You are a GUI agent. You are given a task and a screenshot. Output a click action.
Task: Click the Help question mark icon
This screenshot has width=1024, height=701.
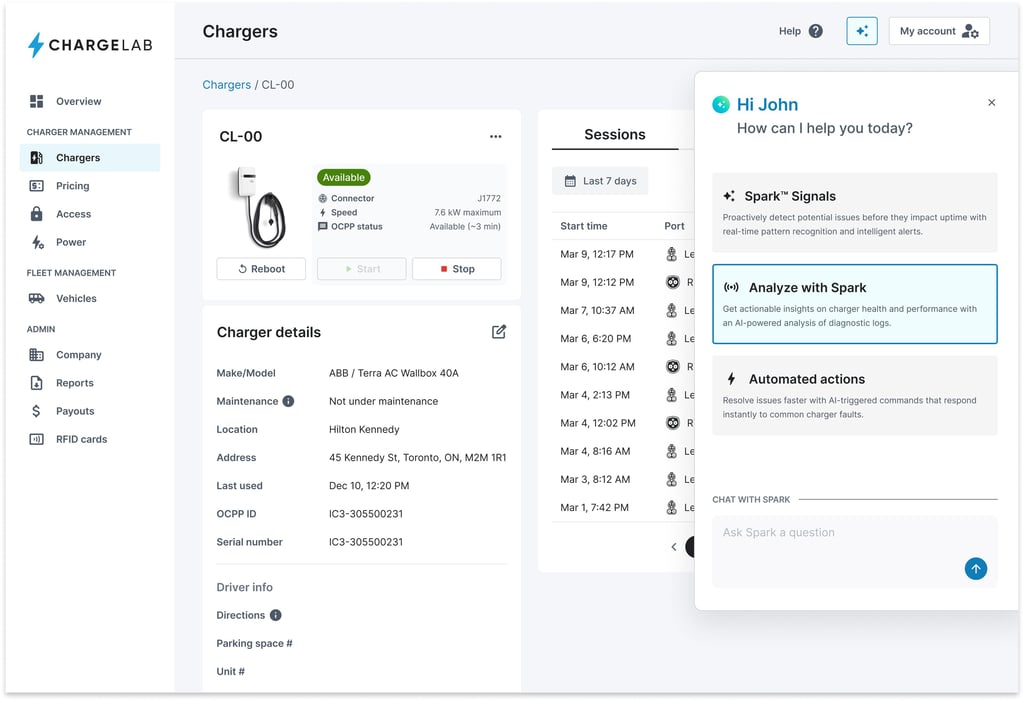coord(816,31)
